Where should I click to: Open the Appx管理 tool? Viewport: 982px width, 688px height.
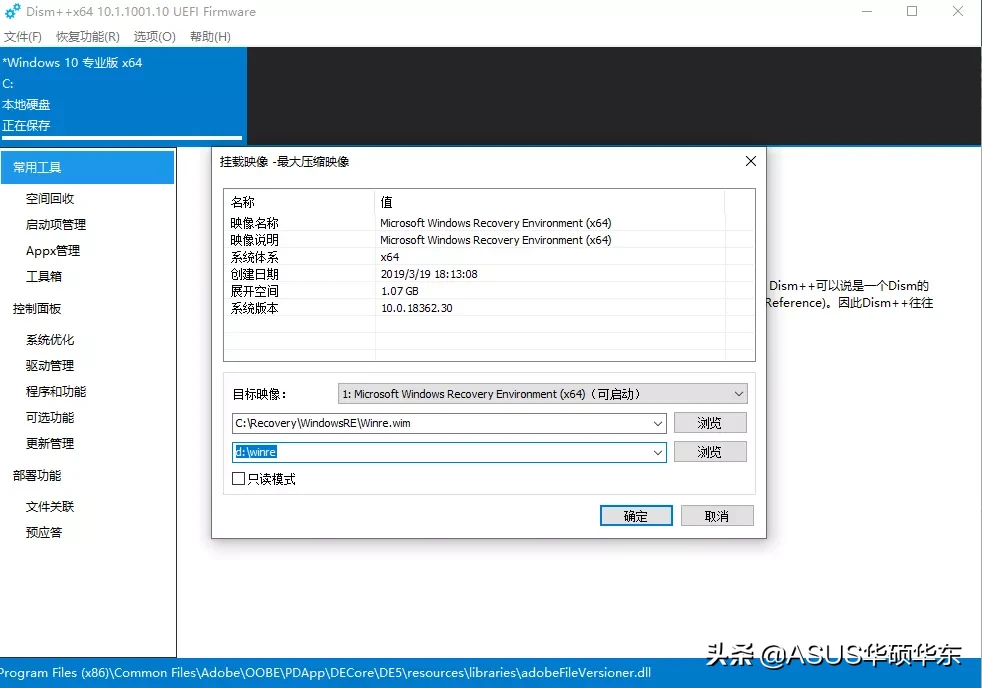click(54, 251)
